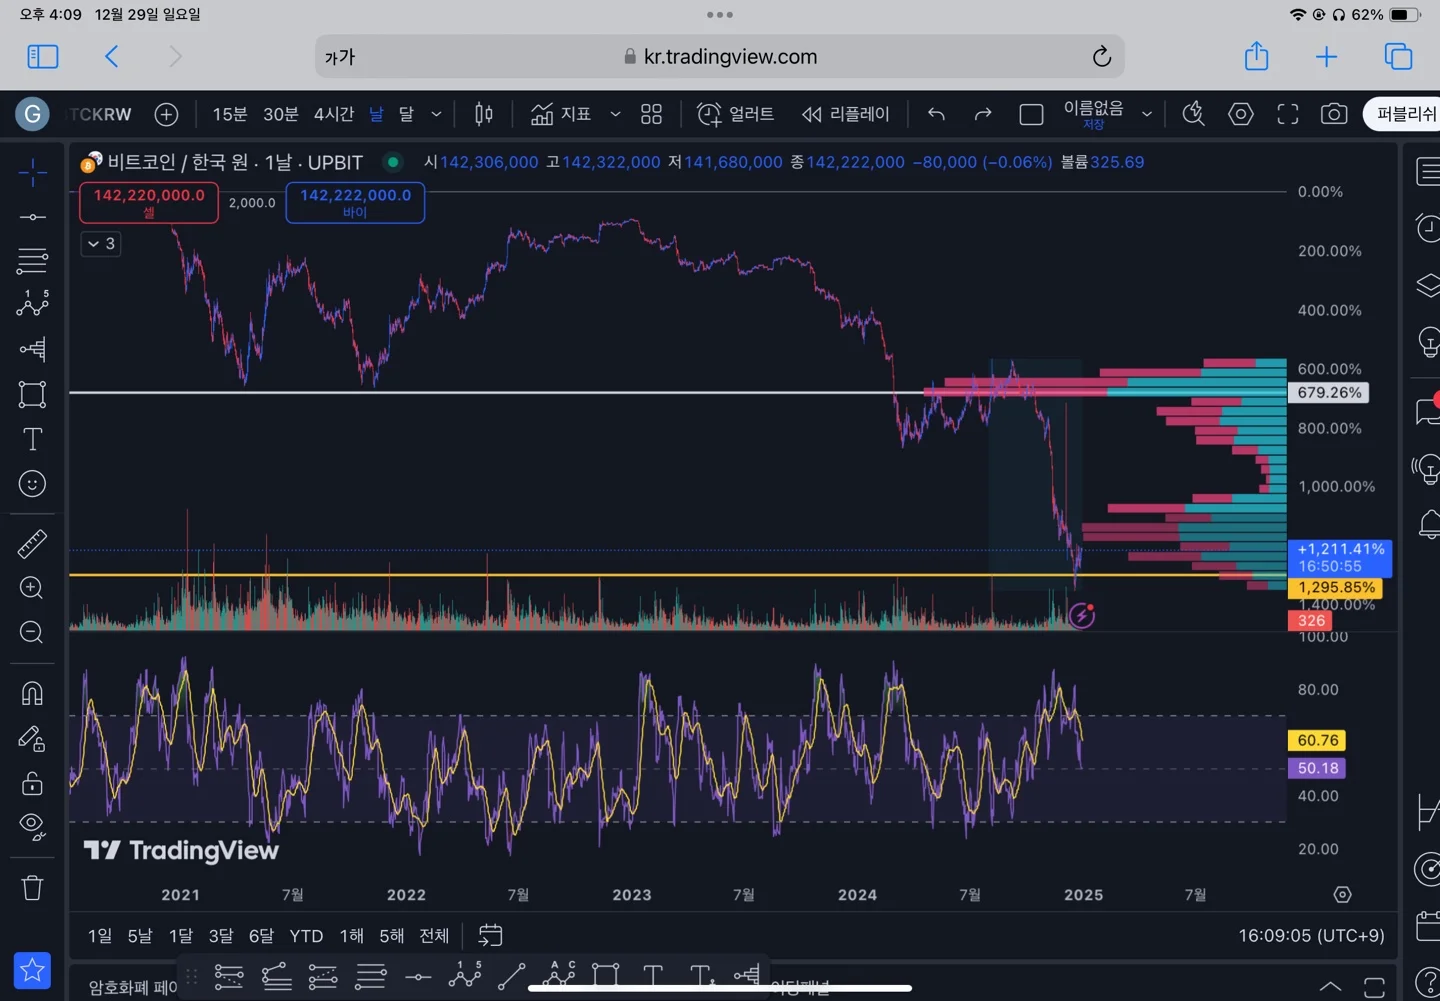
Task: Open the emoji icons tool
Action: tap(32, 484)
